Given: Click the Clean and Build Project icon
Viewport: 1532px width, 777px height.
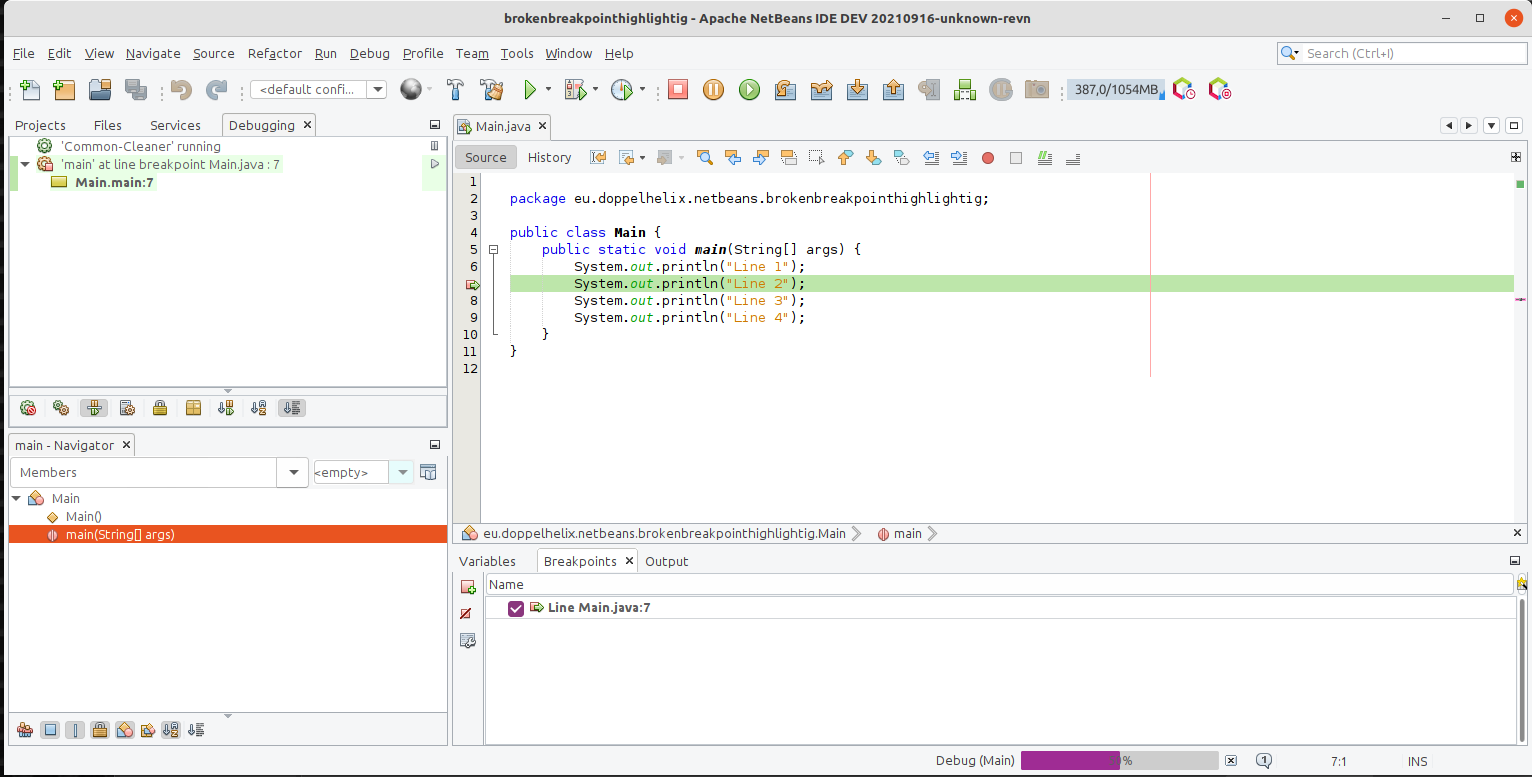Looking at the screenshot, I should pos(491,90).
